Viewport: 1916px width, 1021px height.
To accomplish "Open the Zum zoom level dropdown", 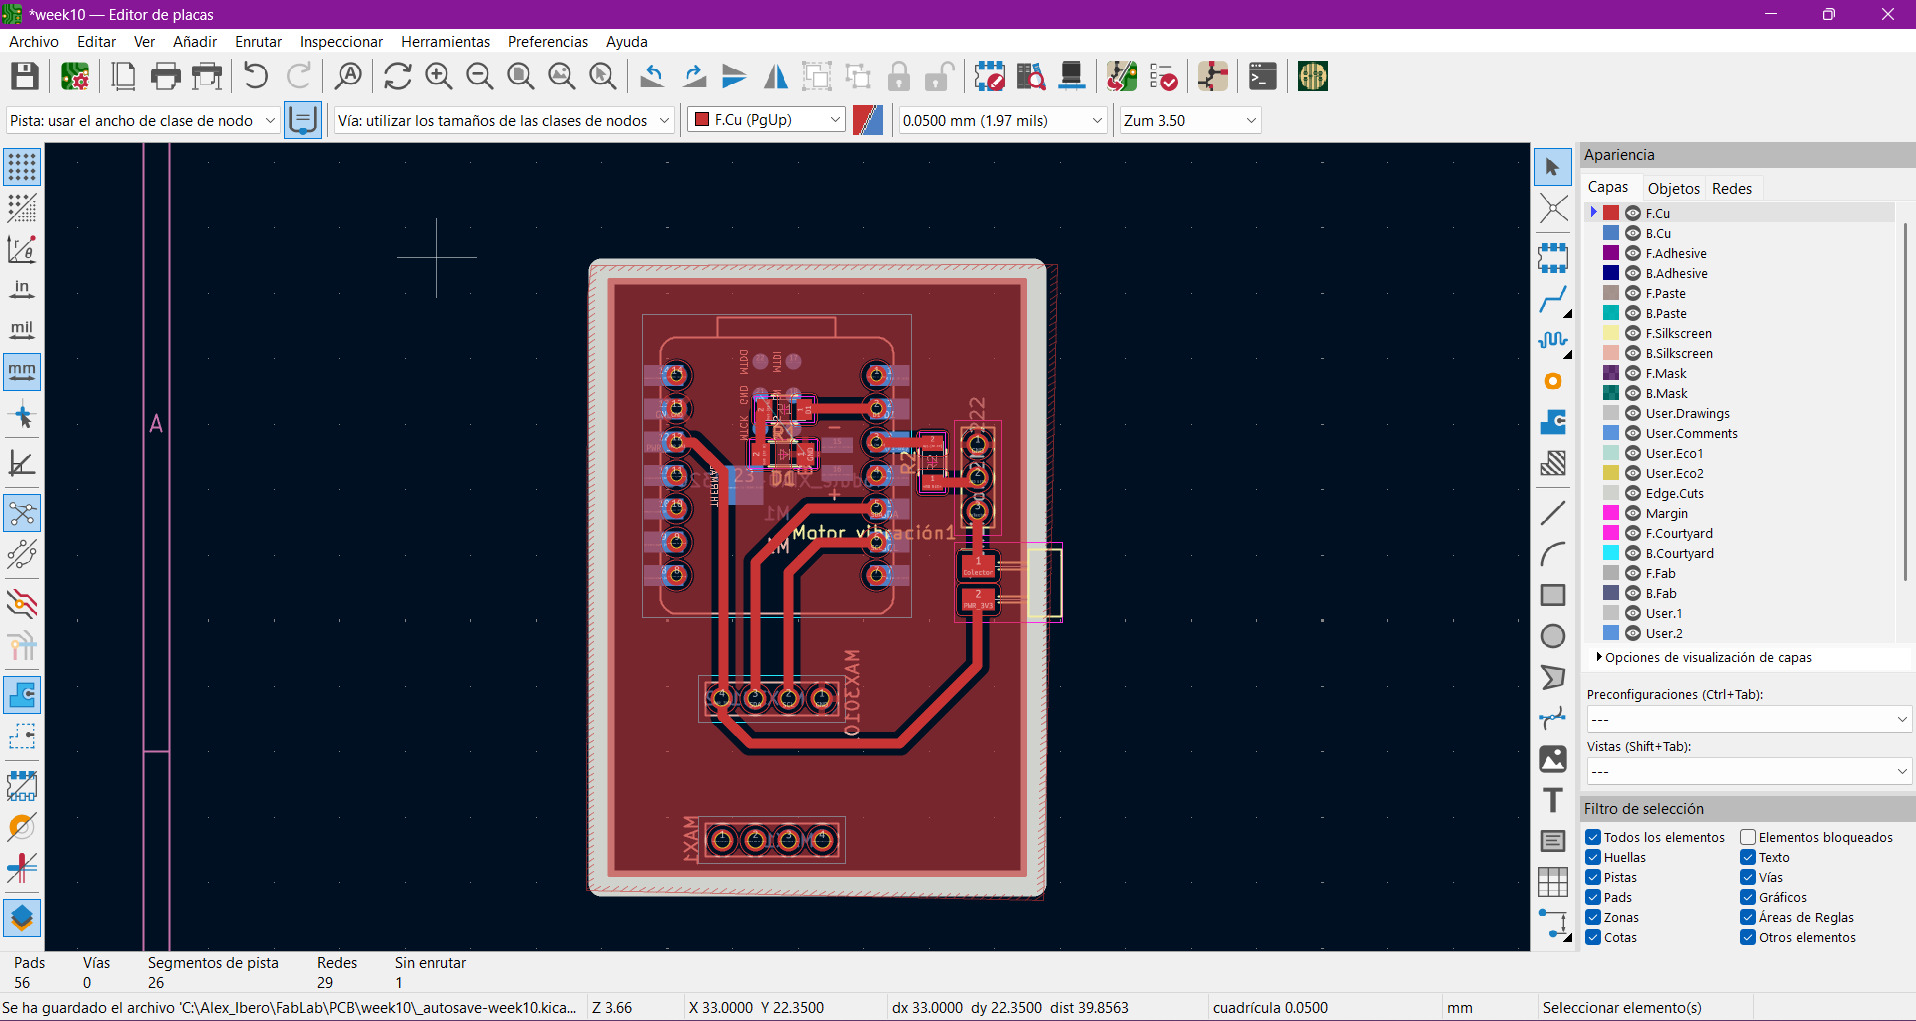I will point(1190,120).
